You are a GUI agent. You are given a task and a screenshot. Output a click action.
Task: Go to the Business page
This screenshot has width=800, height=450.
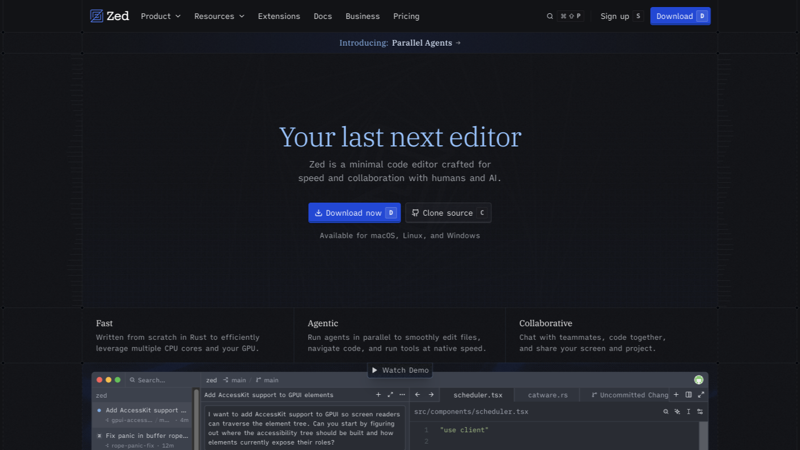pos(362,16)
